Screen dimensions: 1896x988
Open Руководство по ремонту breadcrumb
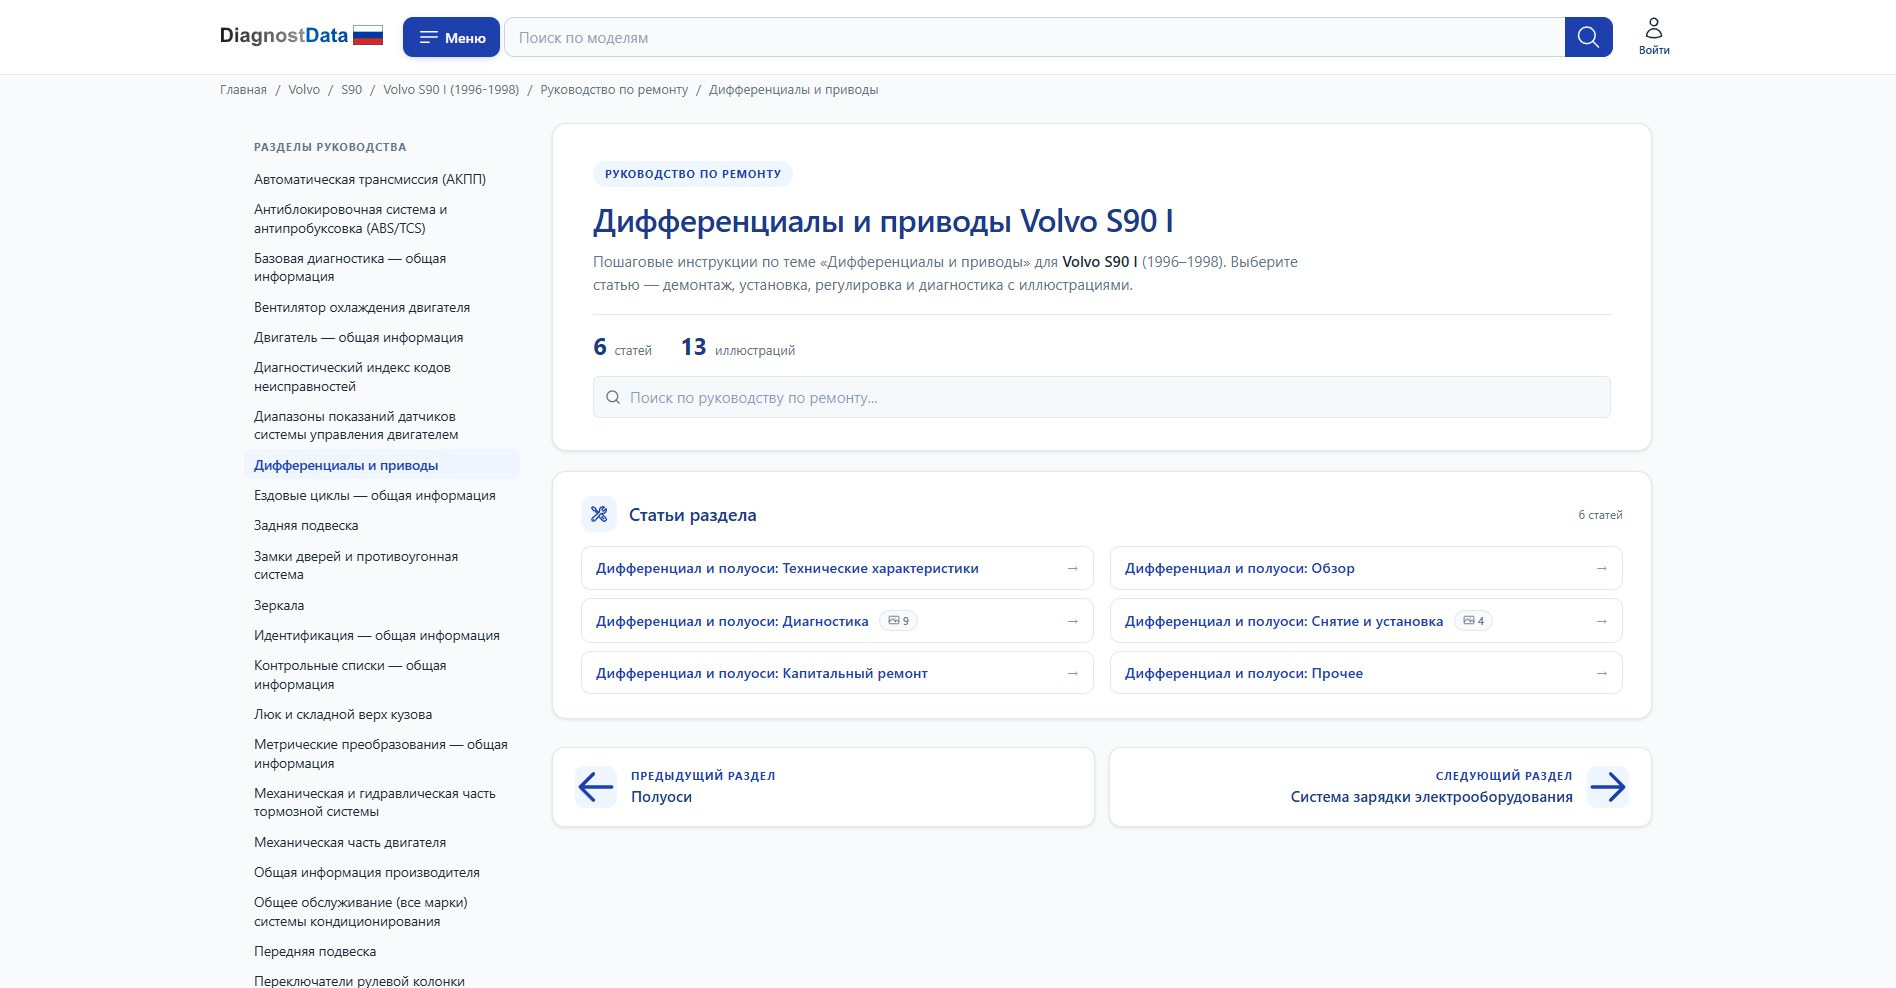614,90
